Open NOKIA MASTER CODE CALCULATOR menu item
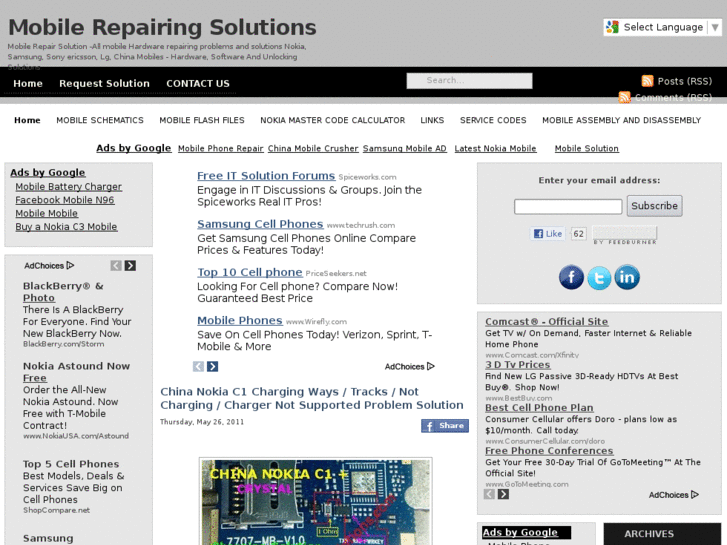 coord(332,120)
